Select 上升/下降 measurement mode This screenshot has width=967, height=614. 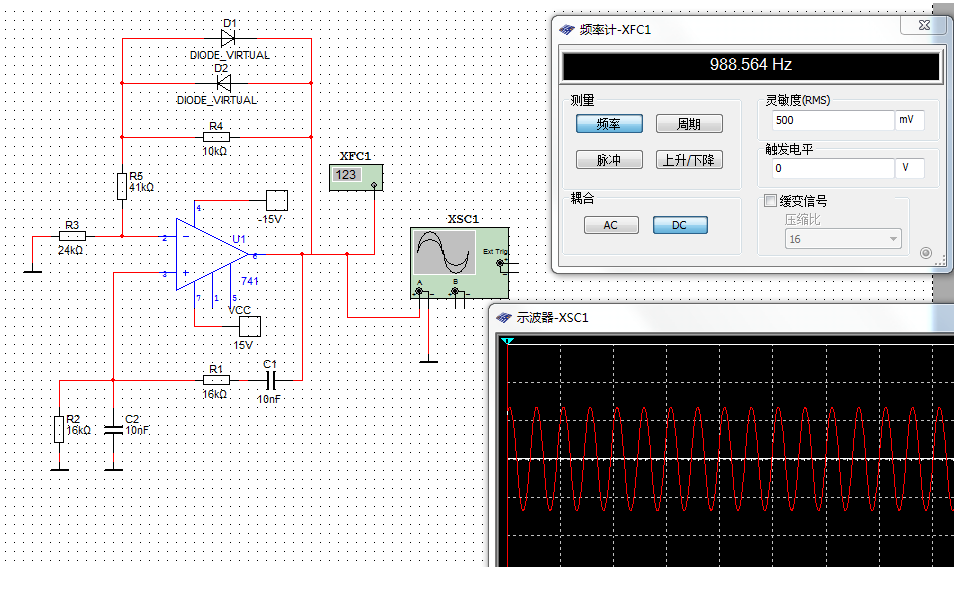click(689, 160)
